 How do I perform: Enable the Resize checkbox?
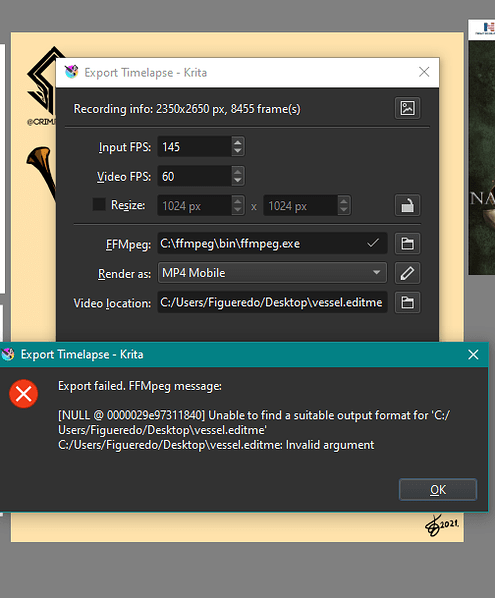(x=99, y=204)
